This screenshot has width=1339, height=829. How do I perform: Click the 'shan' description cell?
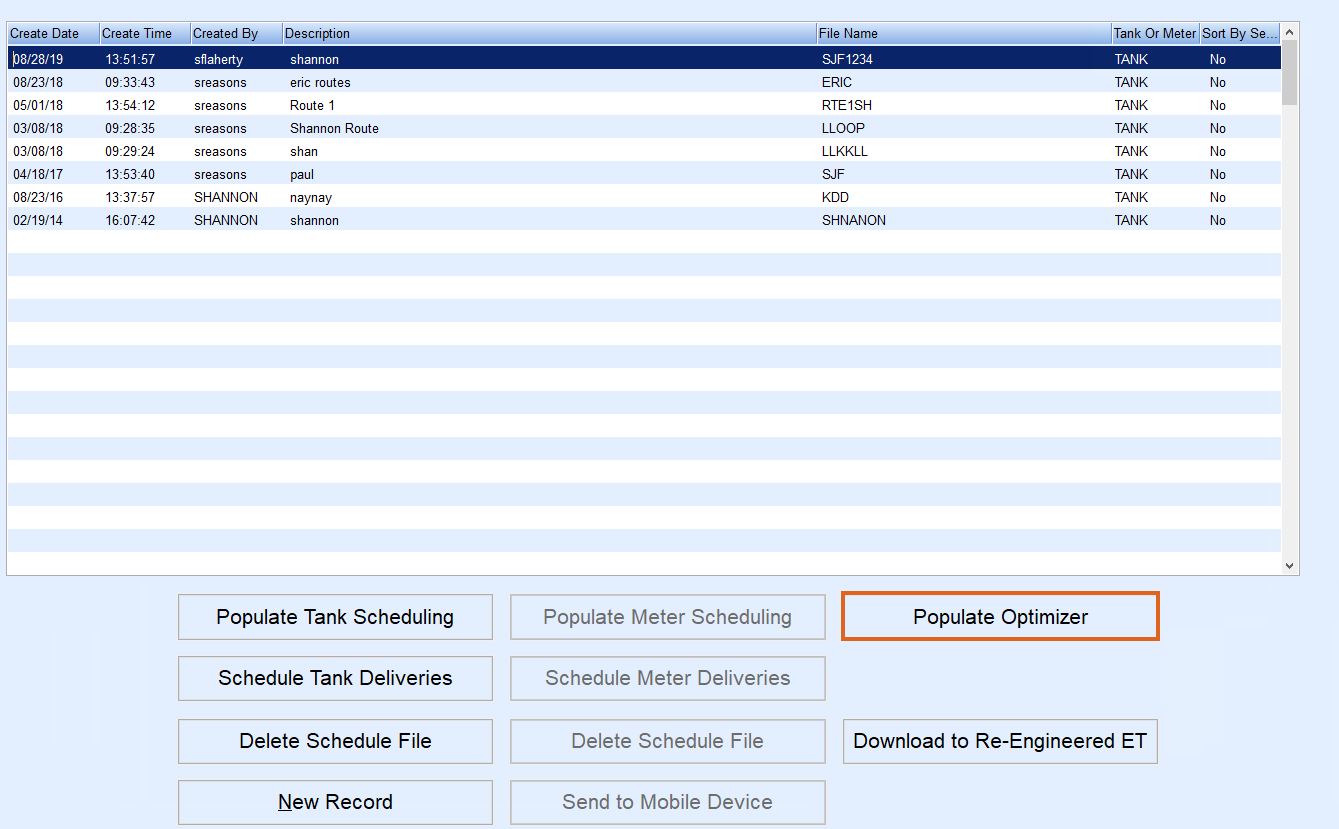[304, 151]
